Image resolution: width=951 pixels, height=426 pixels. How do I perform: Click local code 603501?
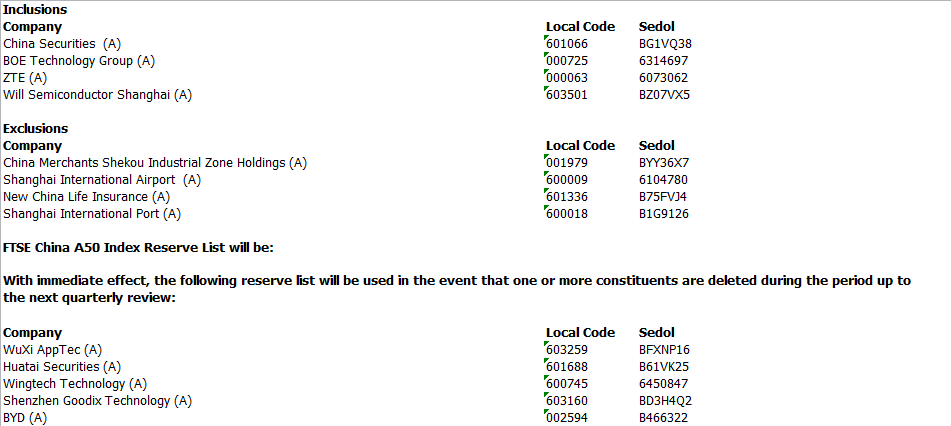coord(569,95)
